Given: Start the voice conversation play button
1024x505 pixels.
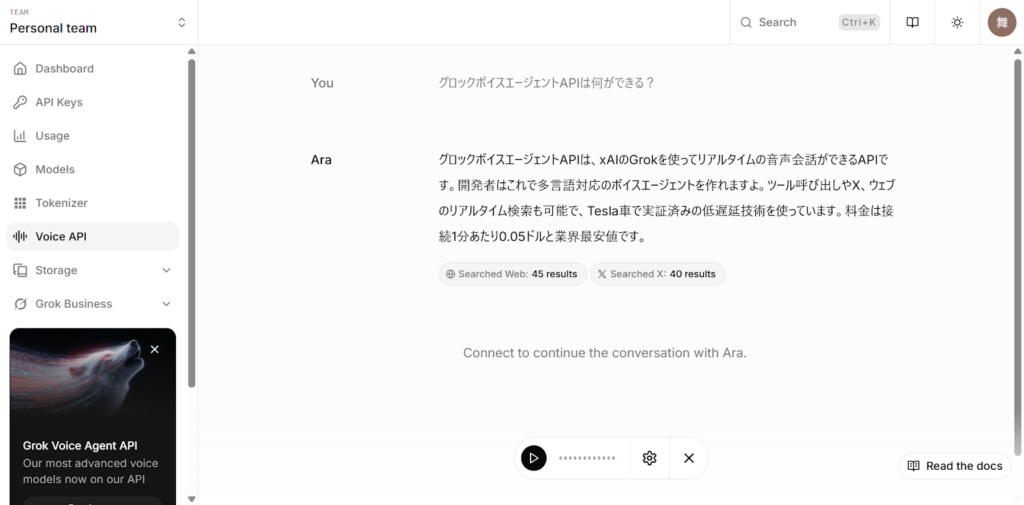Looking at the screenshot, I should click(x=534, y=458).
